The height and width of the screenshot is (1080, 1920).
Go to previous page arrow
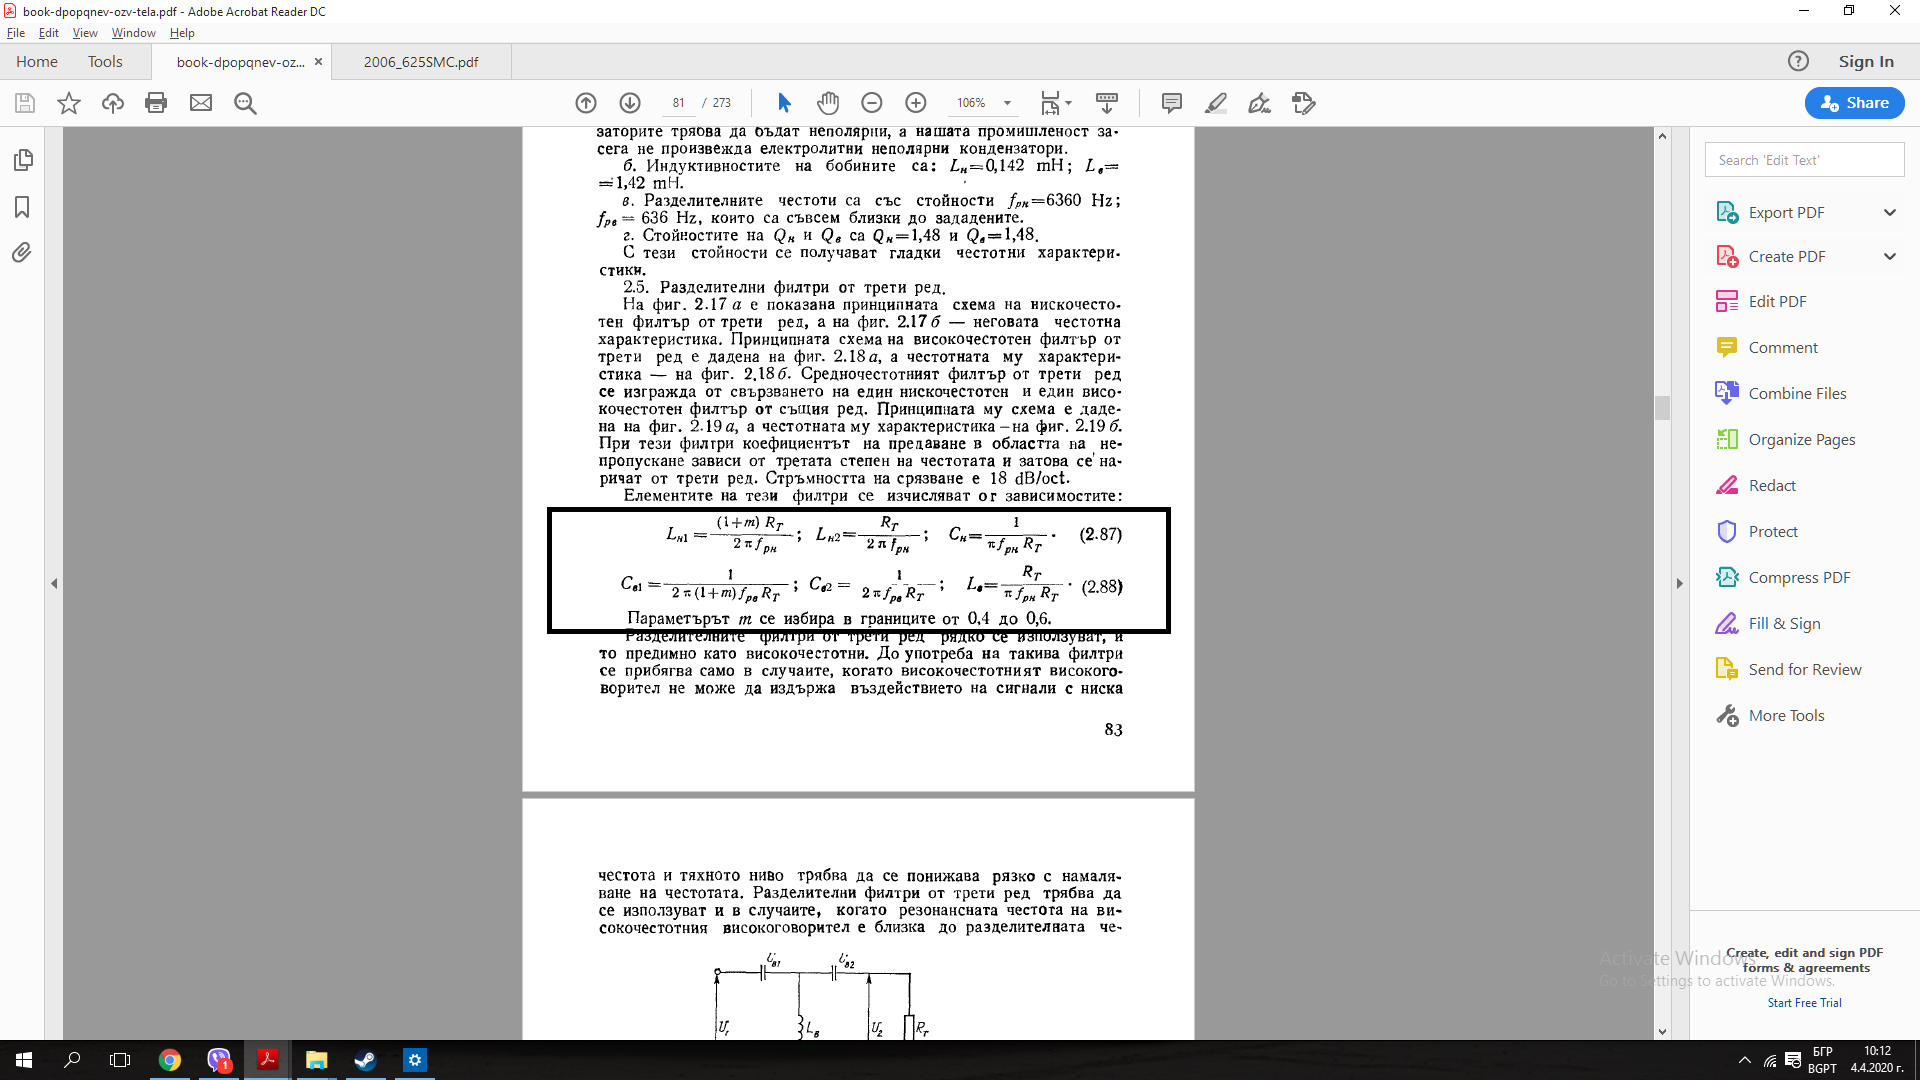(586, 103)
